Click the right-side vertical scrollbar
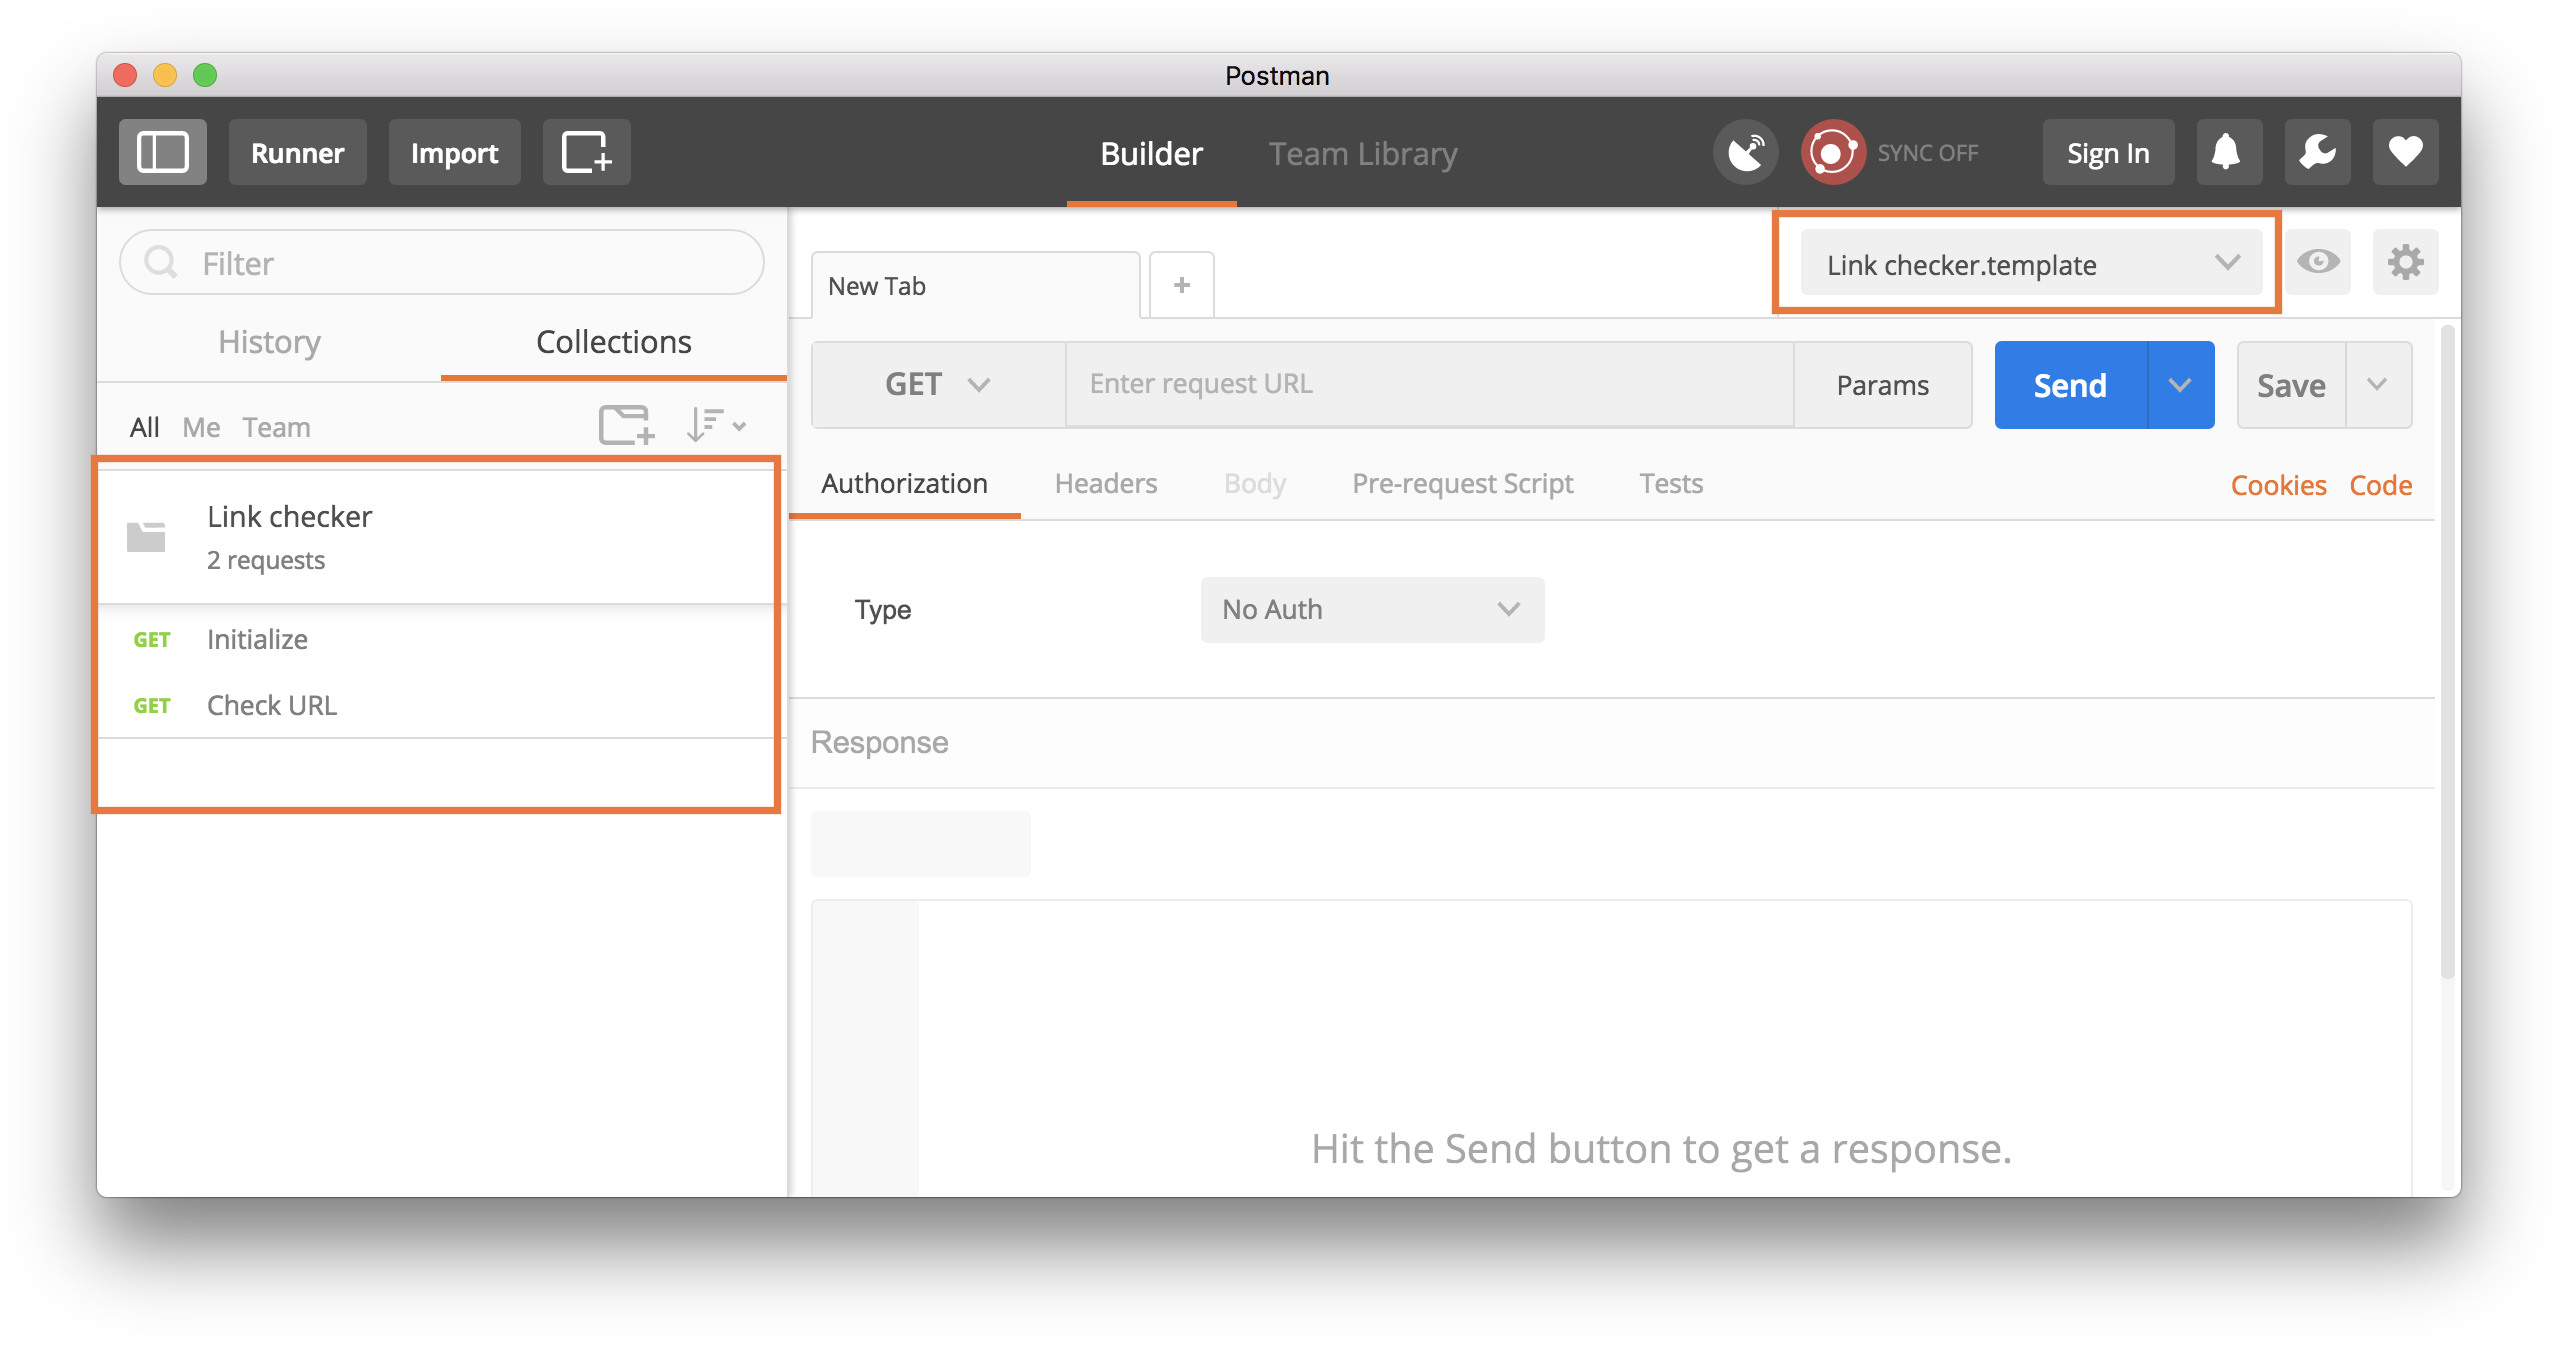This screenshot has width=2557, height=1345. click(2447, 650)
